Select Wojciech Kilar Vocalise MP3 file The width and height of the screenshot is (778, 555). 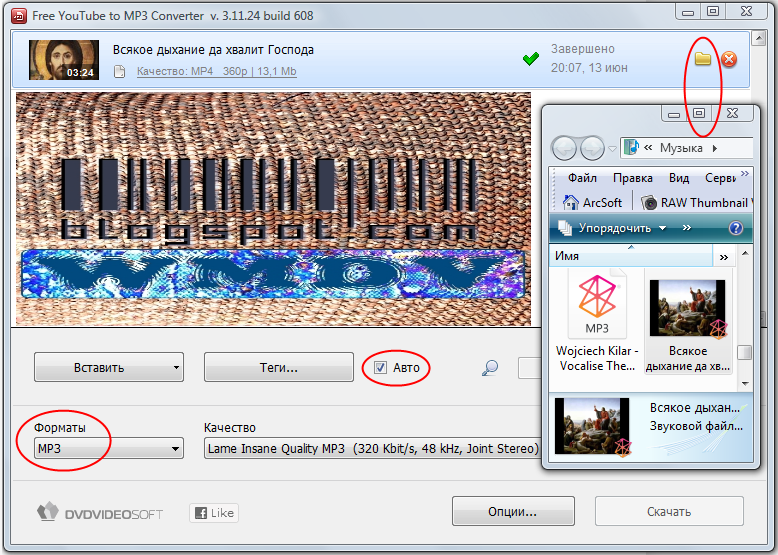pos(597,321)
